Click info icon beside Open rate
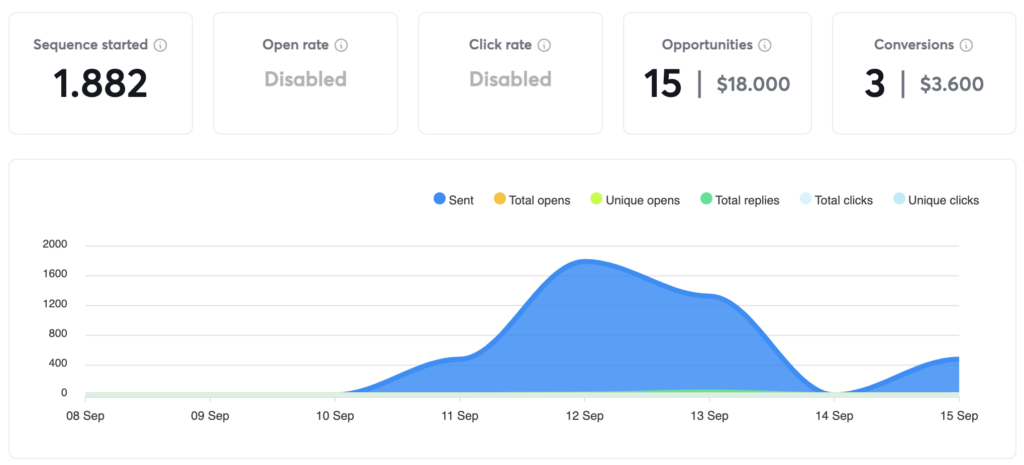The width and height of the screenshot is (1024, 465). click(341, 45)
